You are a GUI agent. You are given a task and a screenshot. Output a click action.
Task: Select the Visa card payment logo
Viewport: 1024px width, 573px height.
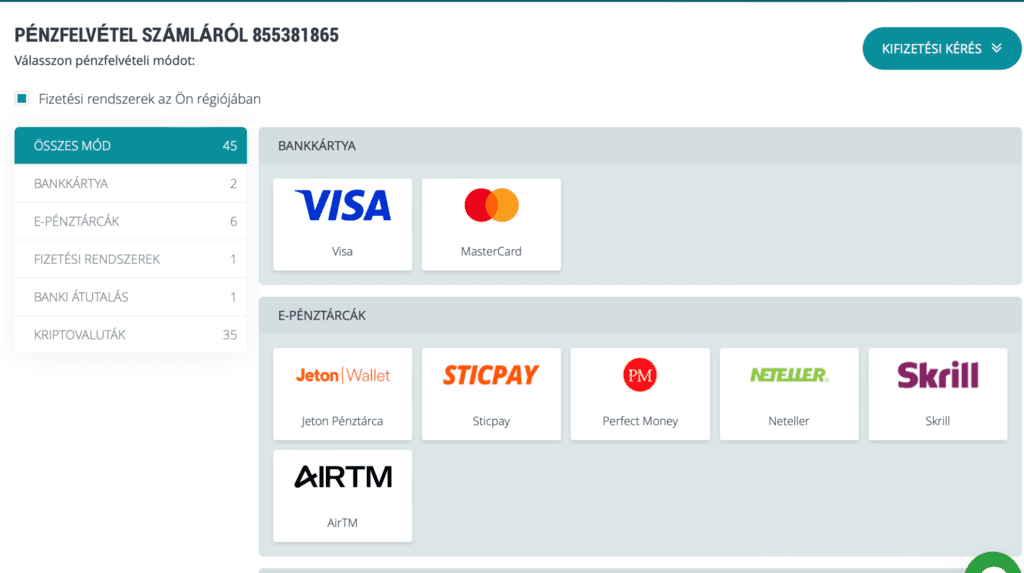pos(343,205)
